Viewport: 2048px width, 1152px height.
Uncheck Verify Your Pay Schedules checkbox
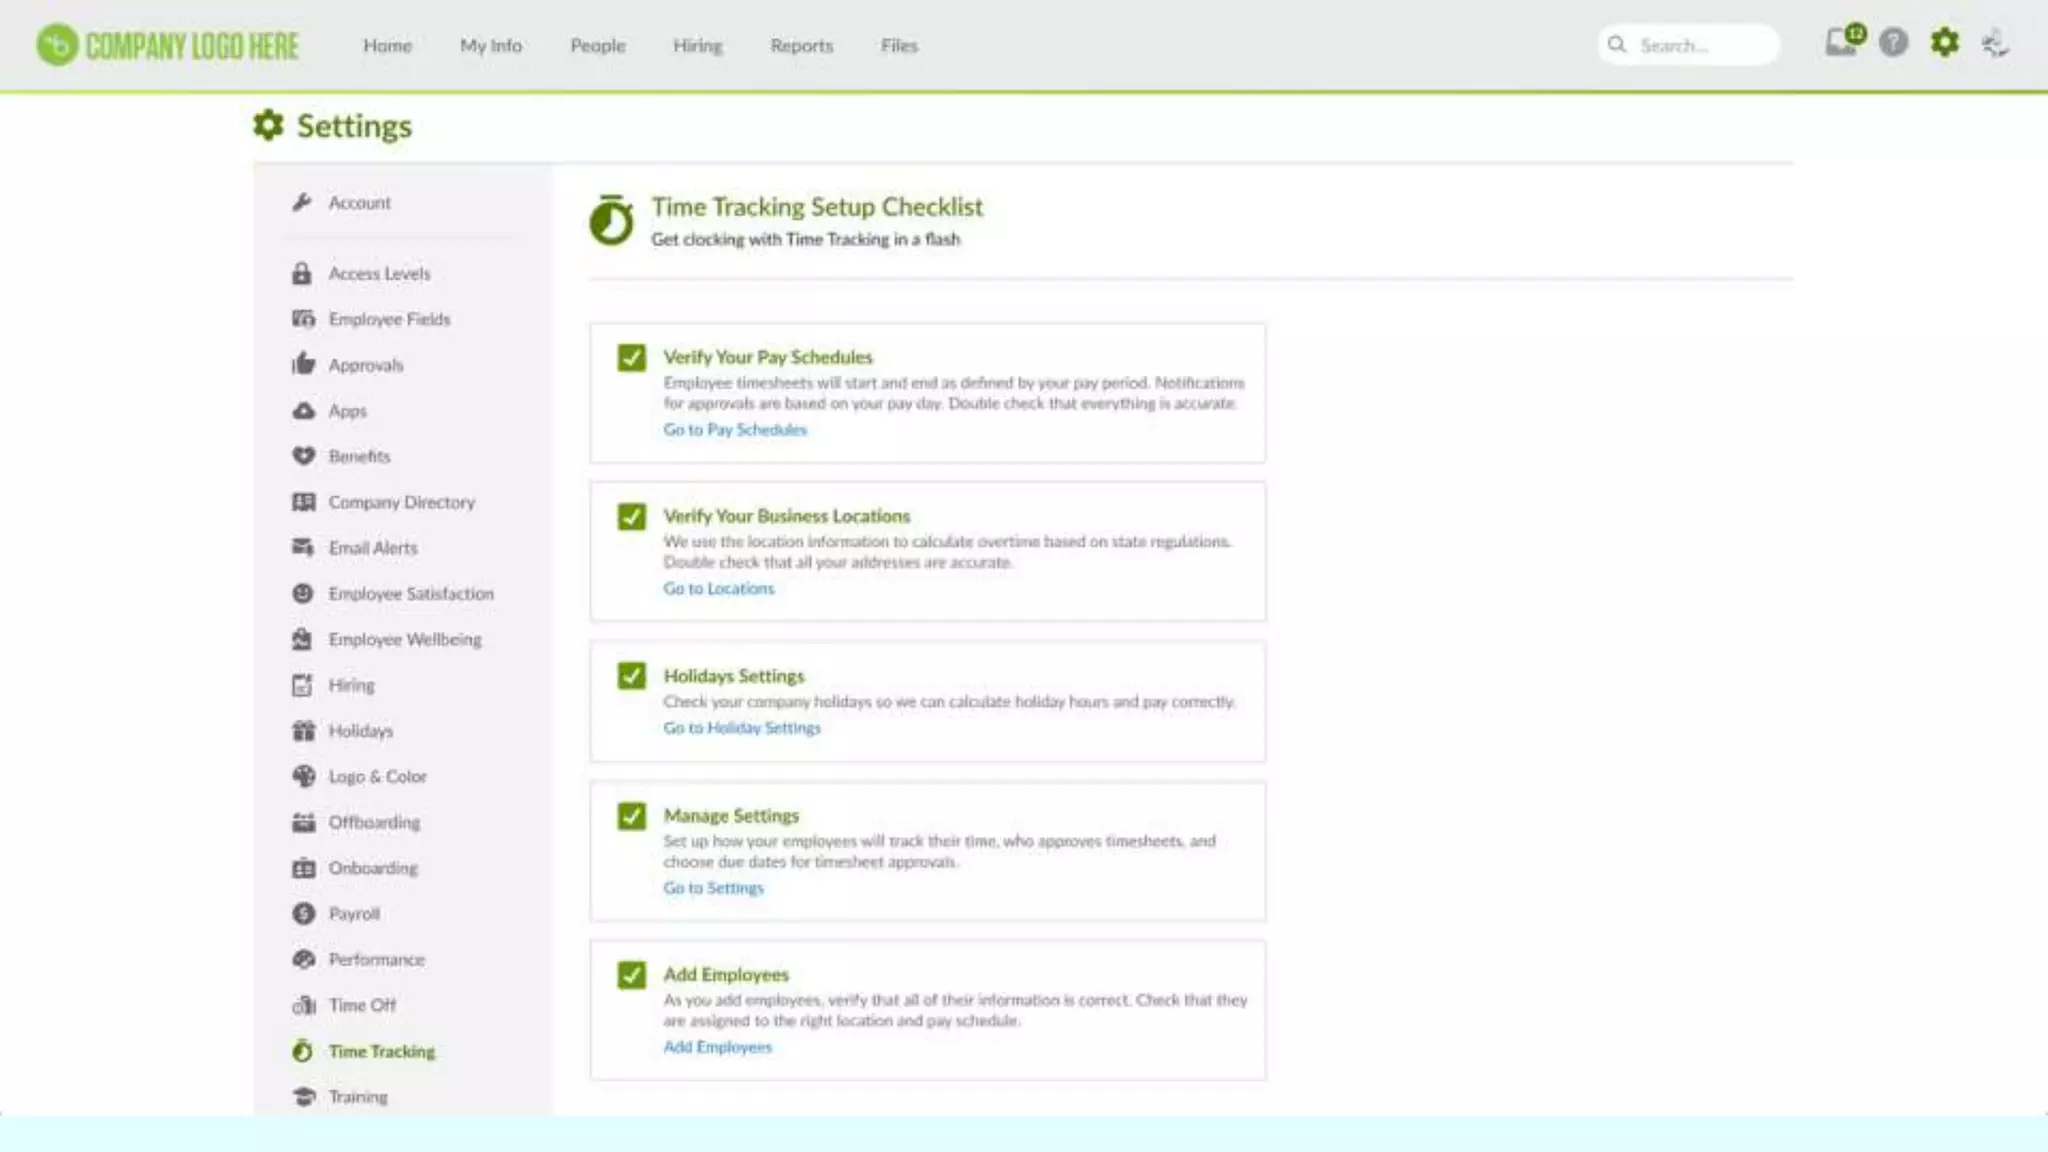click(631, 358)
